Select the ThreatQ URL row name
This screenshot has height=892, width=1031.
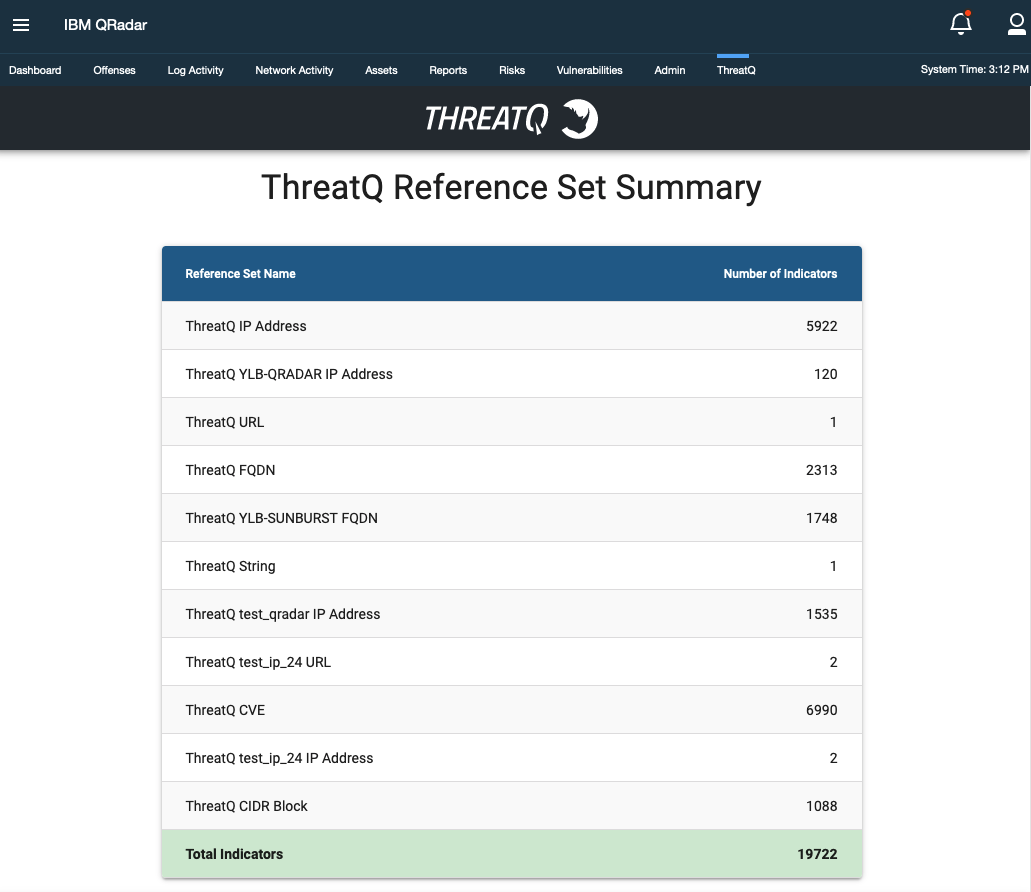225,422
